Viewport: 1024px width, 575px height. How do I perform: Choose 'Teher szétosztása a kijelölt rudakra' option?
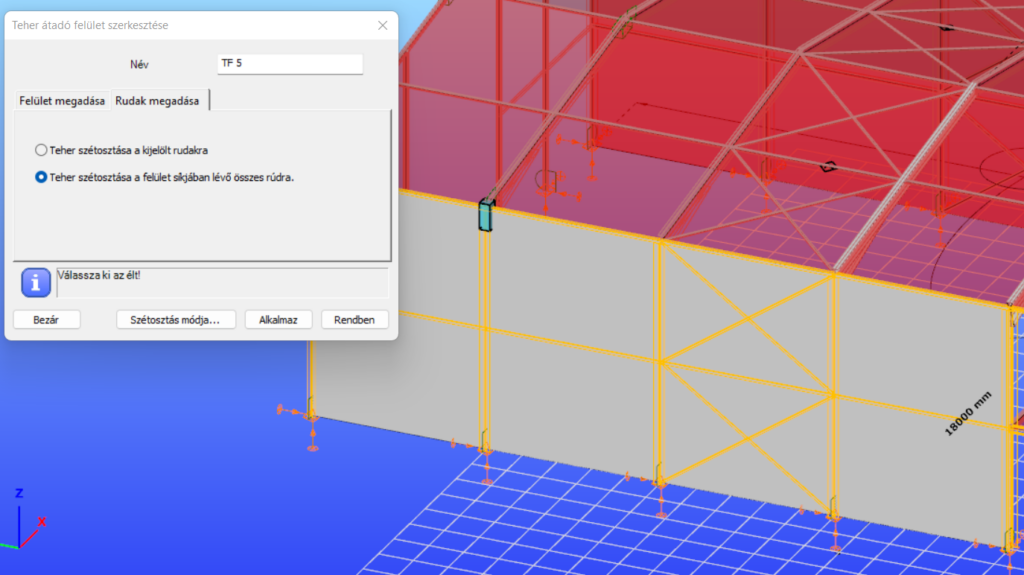pyautogui.click(x=41, y=150)
